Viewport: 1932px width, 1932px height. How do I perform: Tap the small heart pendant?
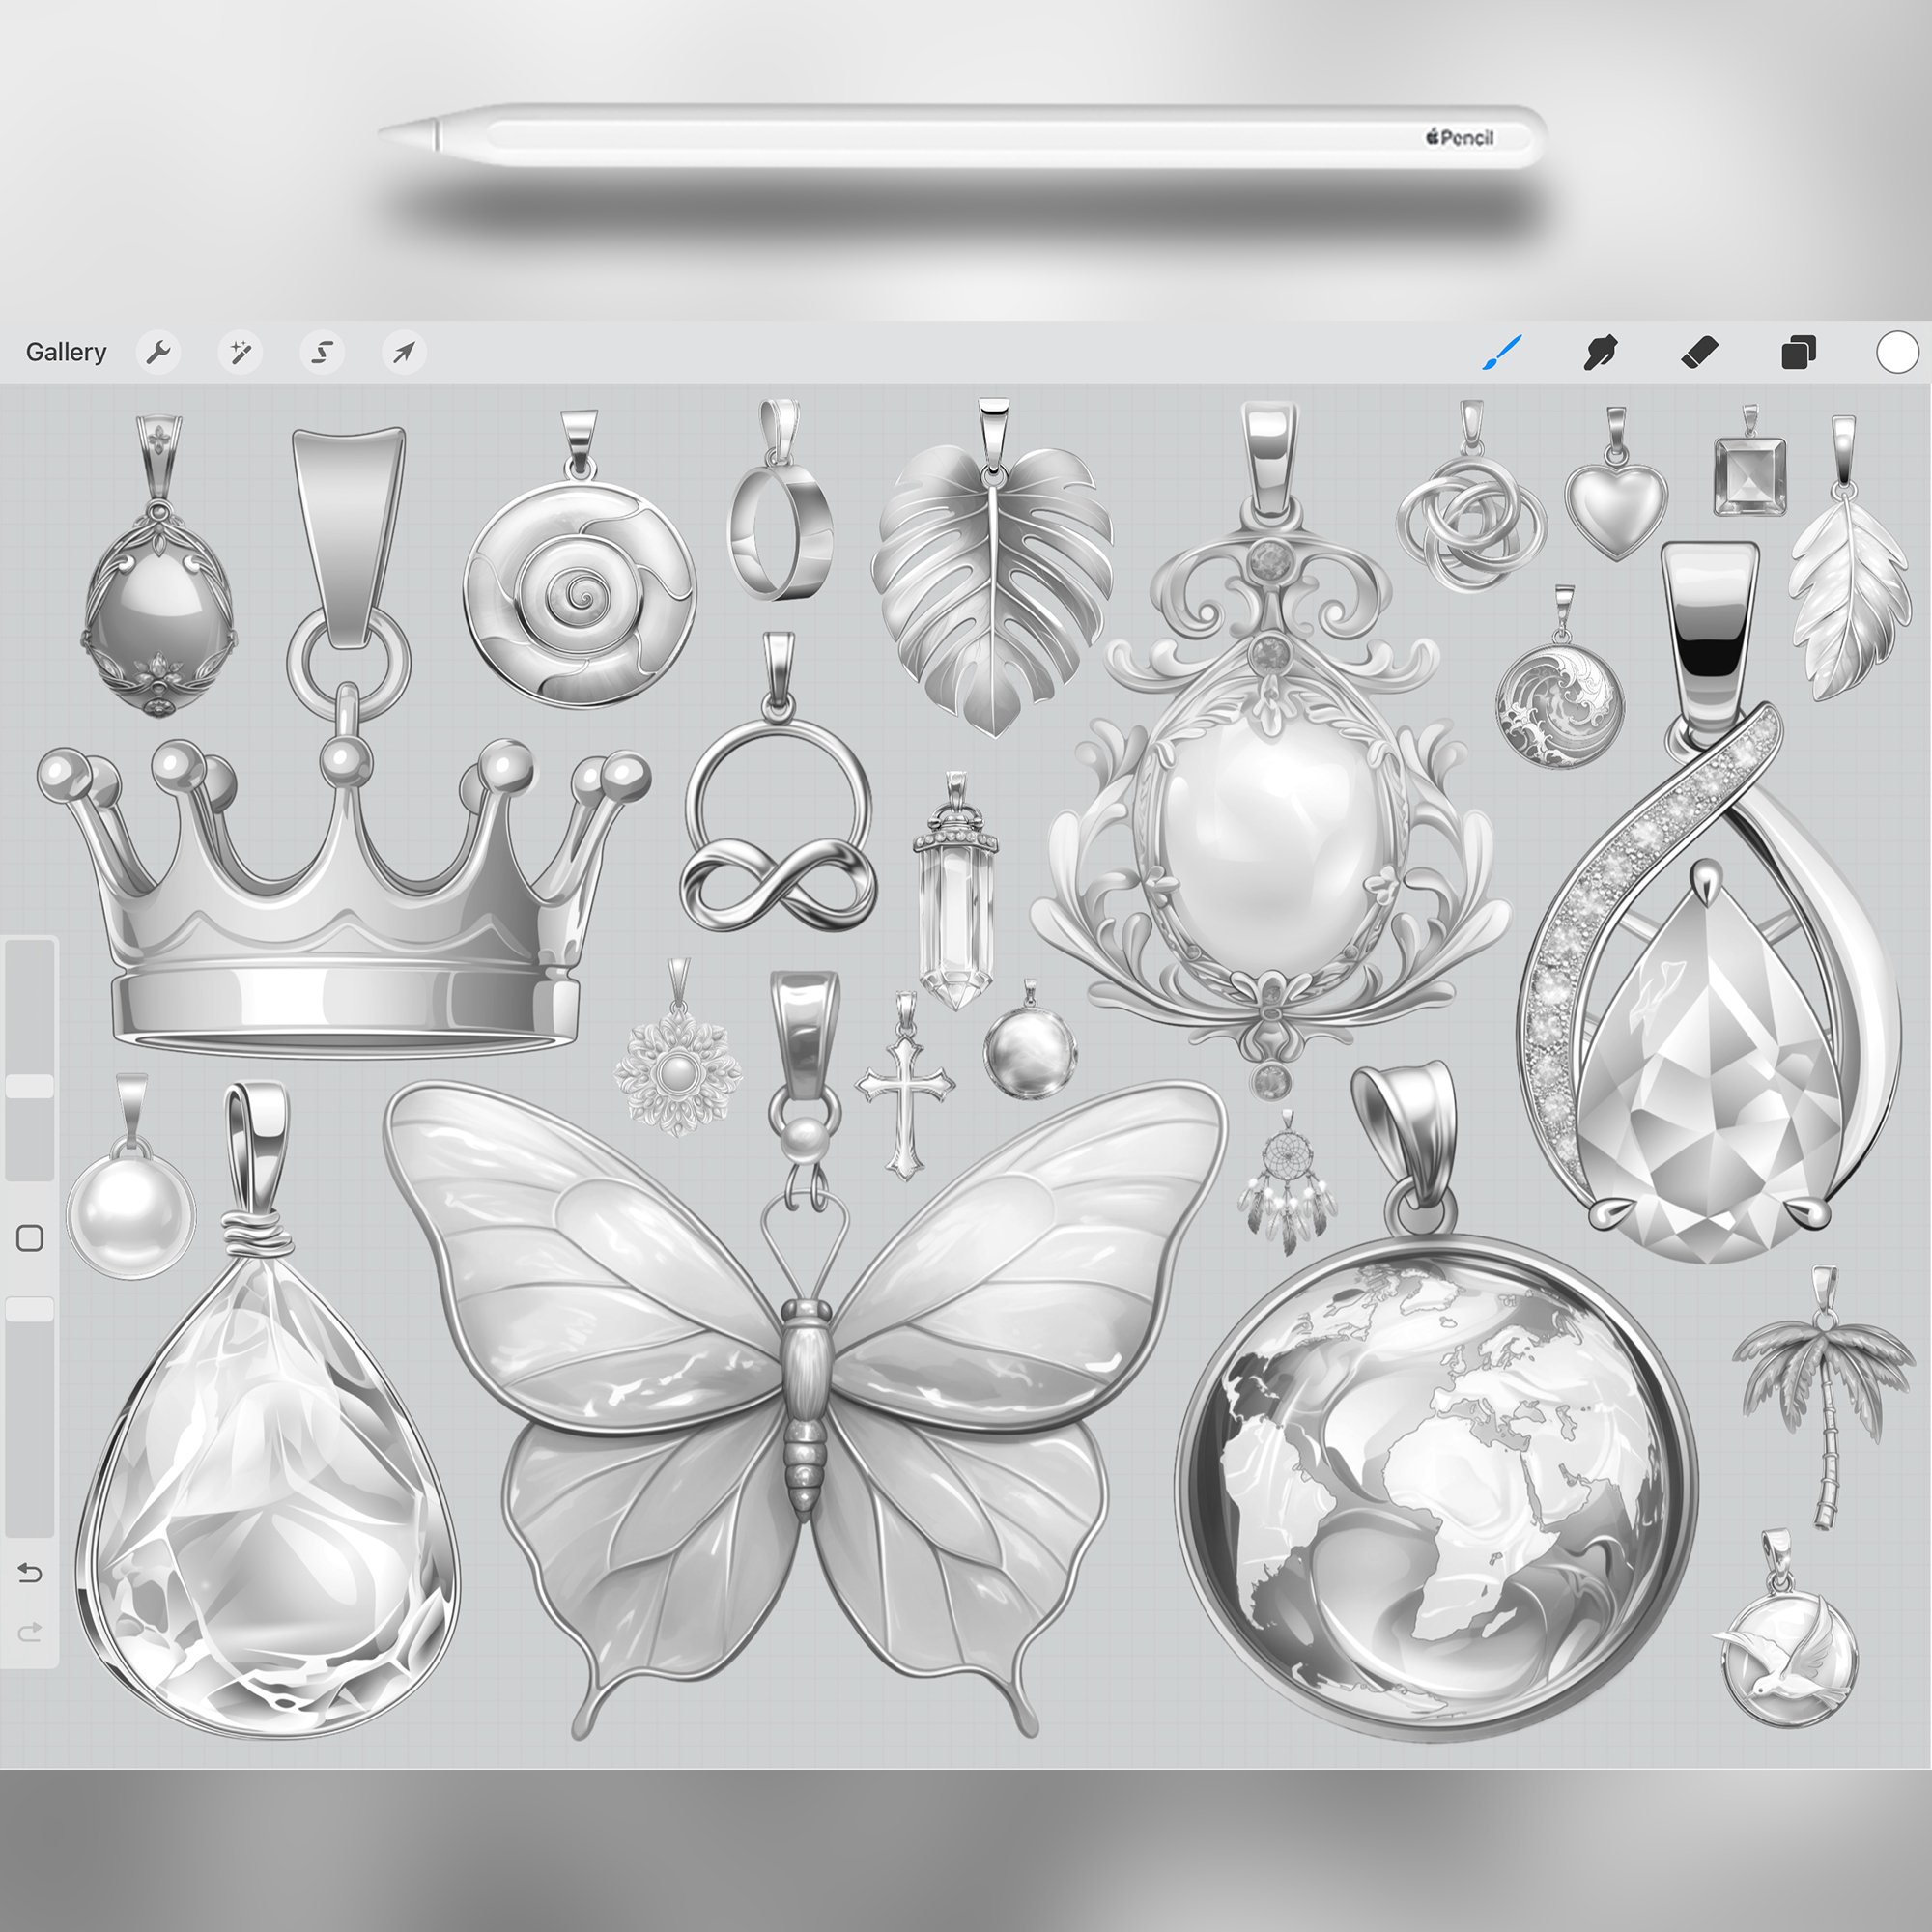click(x=1616, y=505)
